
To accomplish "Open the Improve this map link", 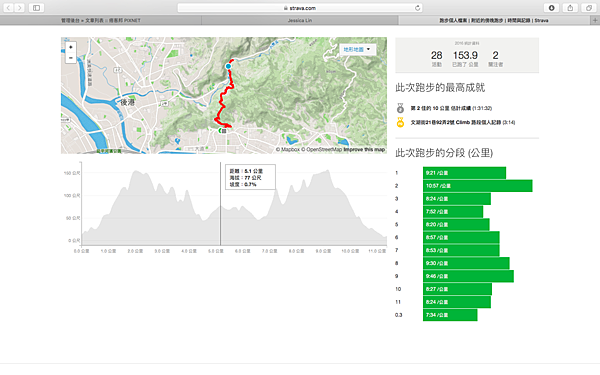I will click(x=364, y=149).
